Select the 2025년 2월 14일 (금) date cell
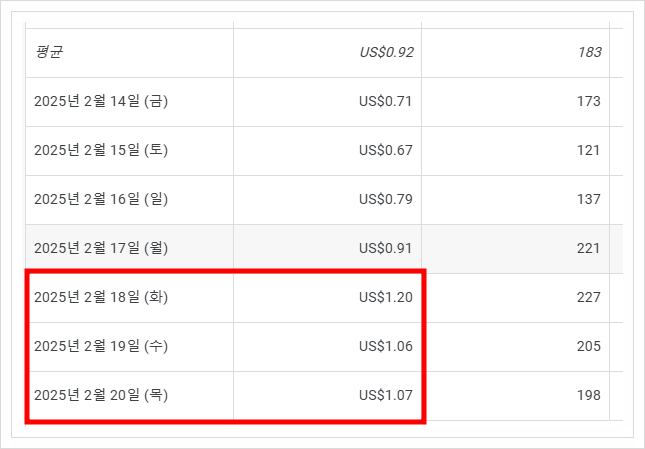This screenshot has width=645, height=449. (x=101, y=101)
